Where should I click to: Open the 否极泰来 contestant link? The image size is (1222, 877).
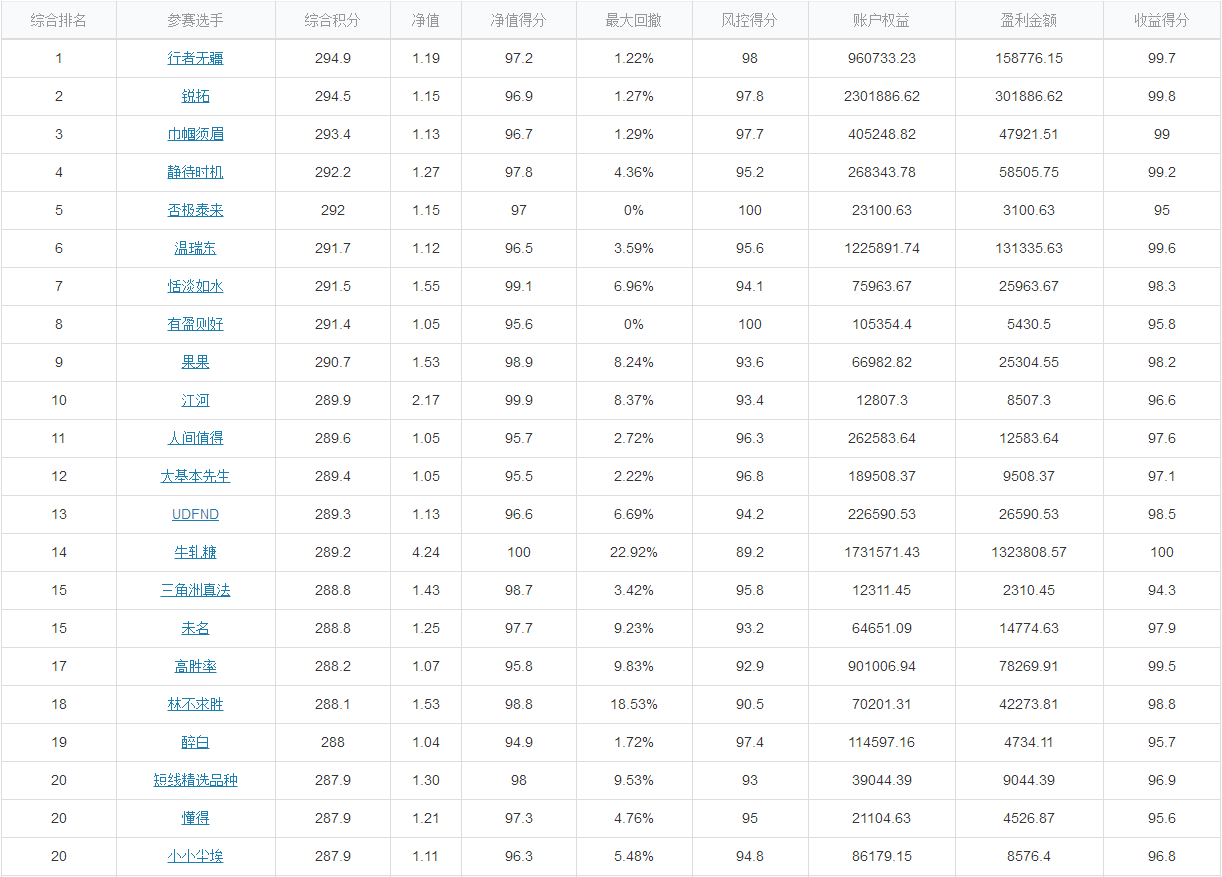pos(195,210)
